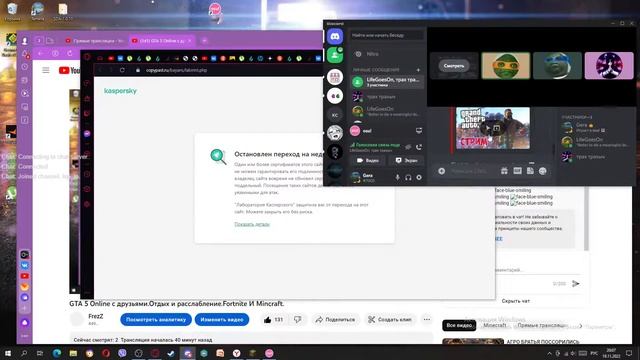Open Viber from taskbar
Screen dimensions: 640x360
pyautogui.click(x=122, y=353)
